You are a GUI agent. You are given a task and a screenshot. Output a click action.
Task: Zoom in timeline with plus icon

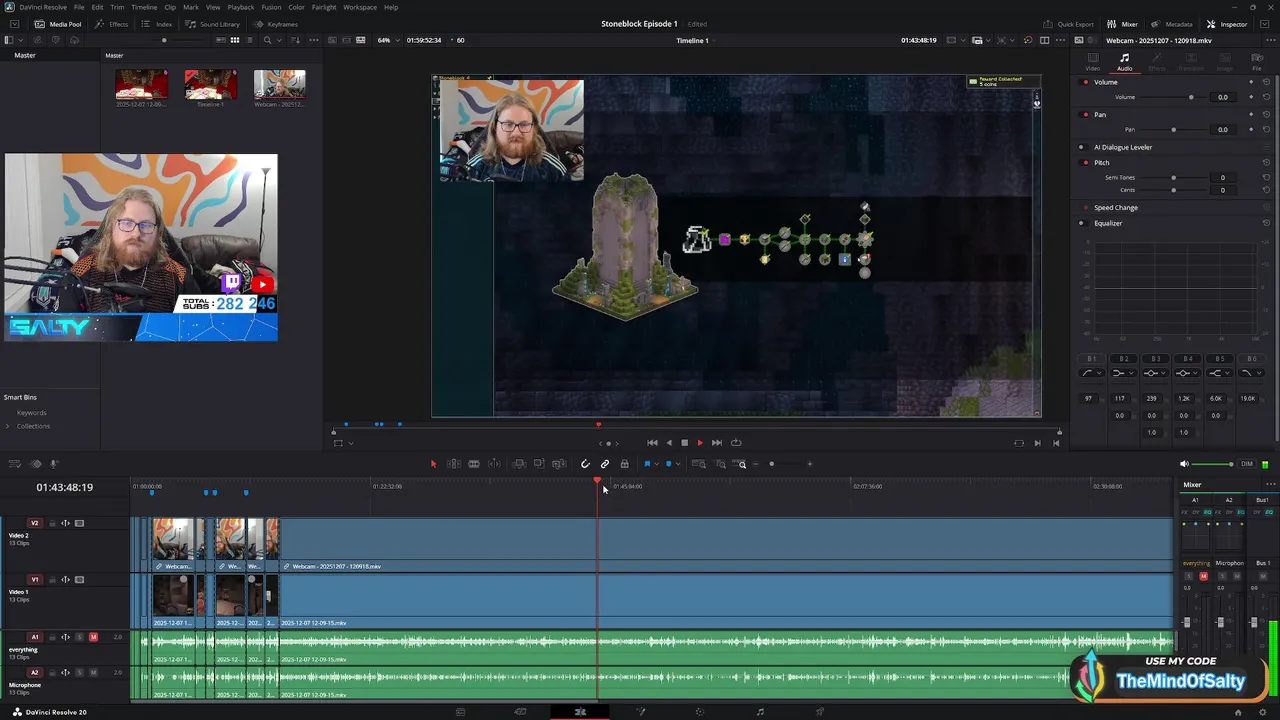click(810, 464)
